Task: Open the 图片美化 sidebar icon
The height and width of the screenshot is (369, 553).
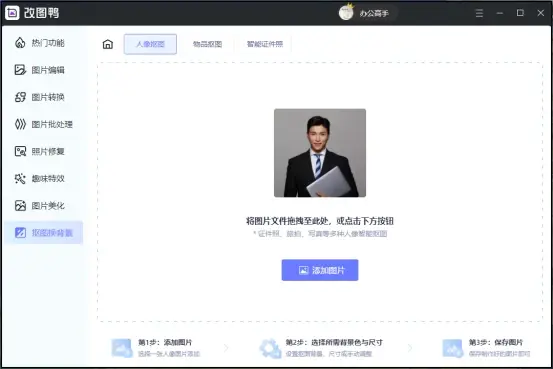Action: pyautogui.click(x=20, y=206)
